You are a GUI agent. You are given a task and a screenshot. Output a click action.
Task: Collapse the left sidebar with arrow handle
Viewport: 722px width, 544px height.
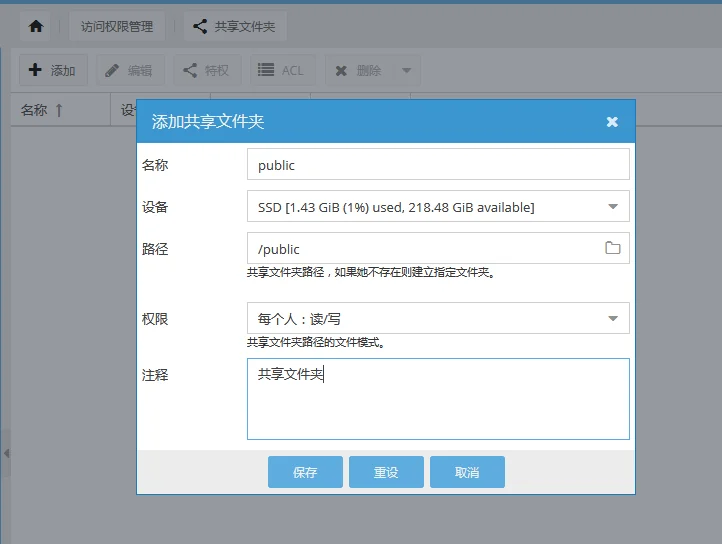click(x=6, y=453)
